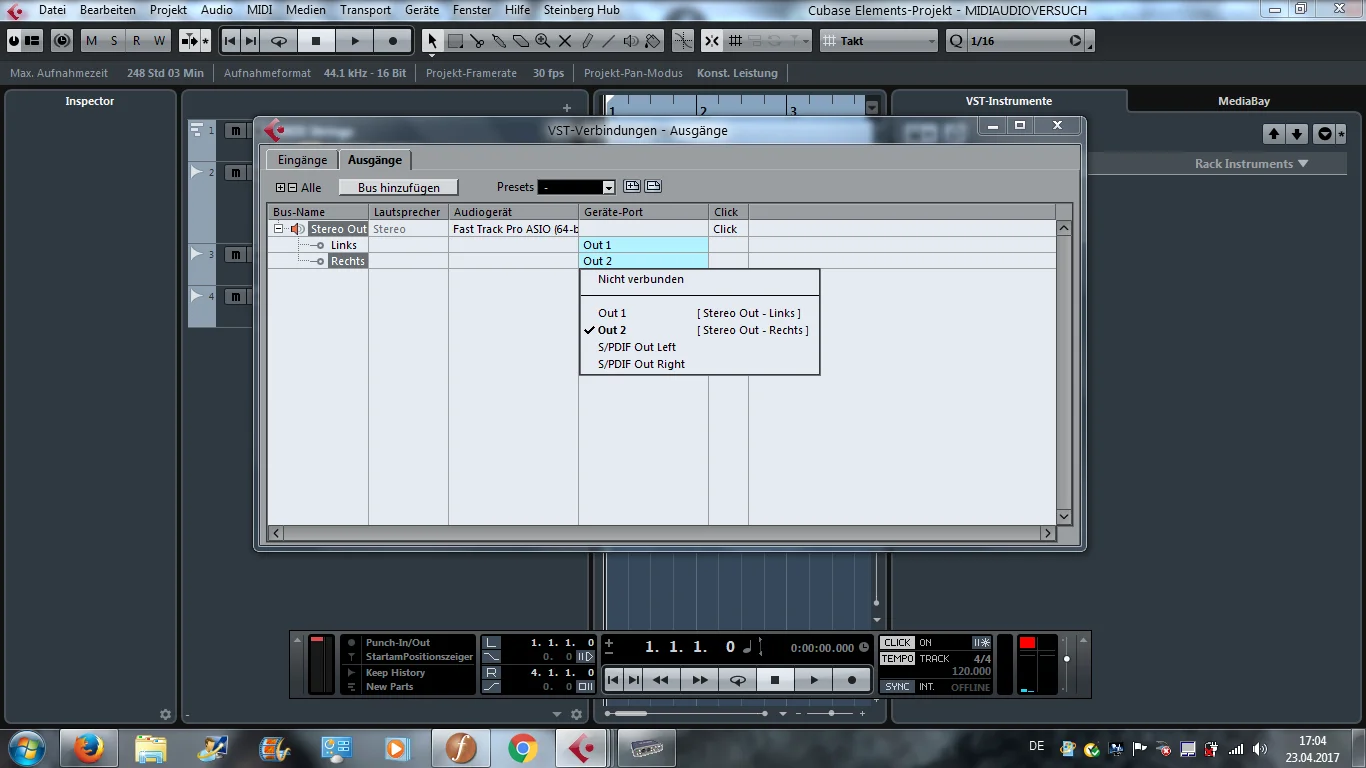Image resolution: width=1366 pixels, height=768 pixels.
Task: Open the constrain delay compensation clock icon
Action: pyautogui.click(x=63, y=41)
